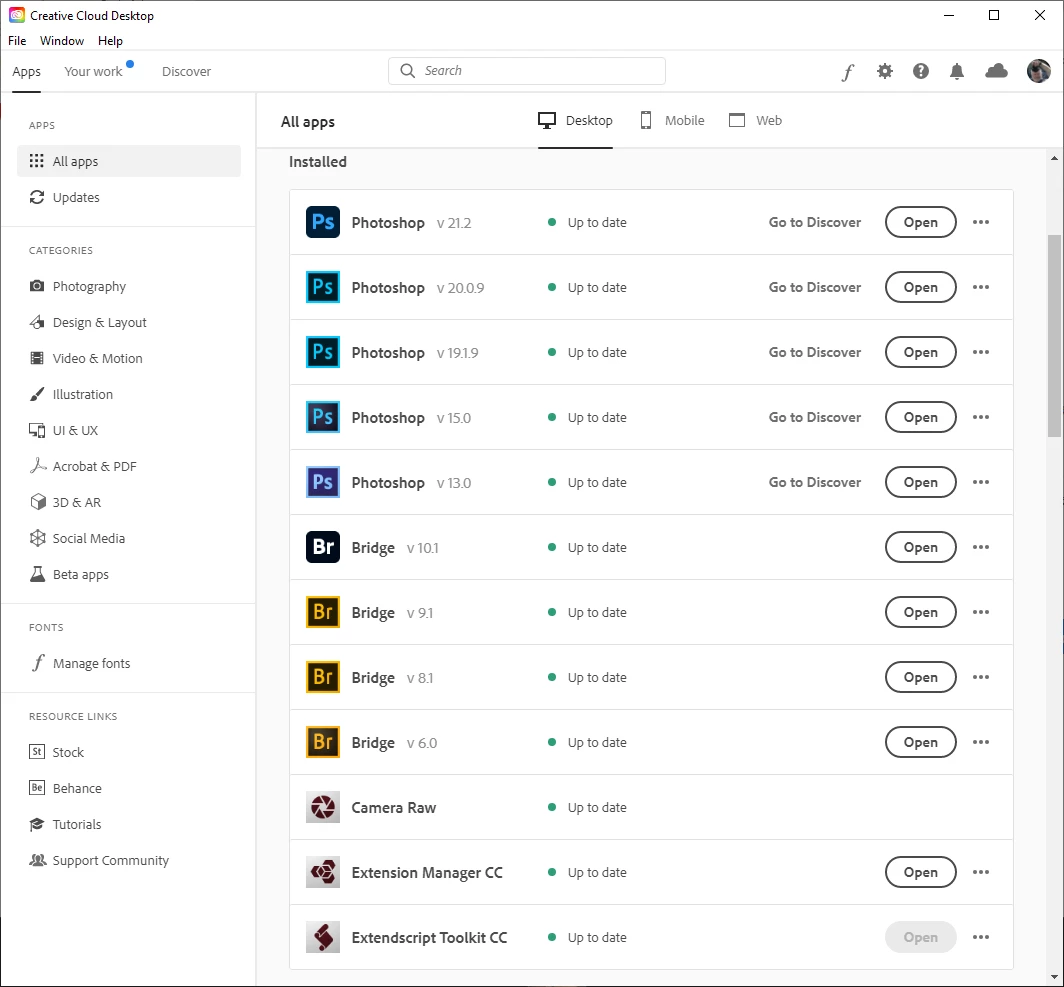
Task: Click the Photoshop v 20.0.9 app icon
Action: point(322,287)
